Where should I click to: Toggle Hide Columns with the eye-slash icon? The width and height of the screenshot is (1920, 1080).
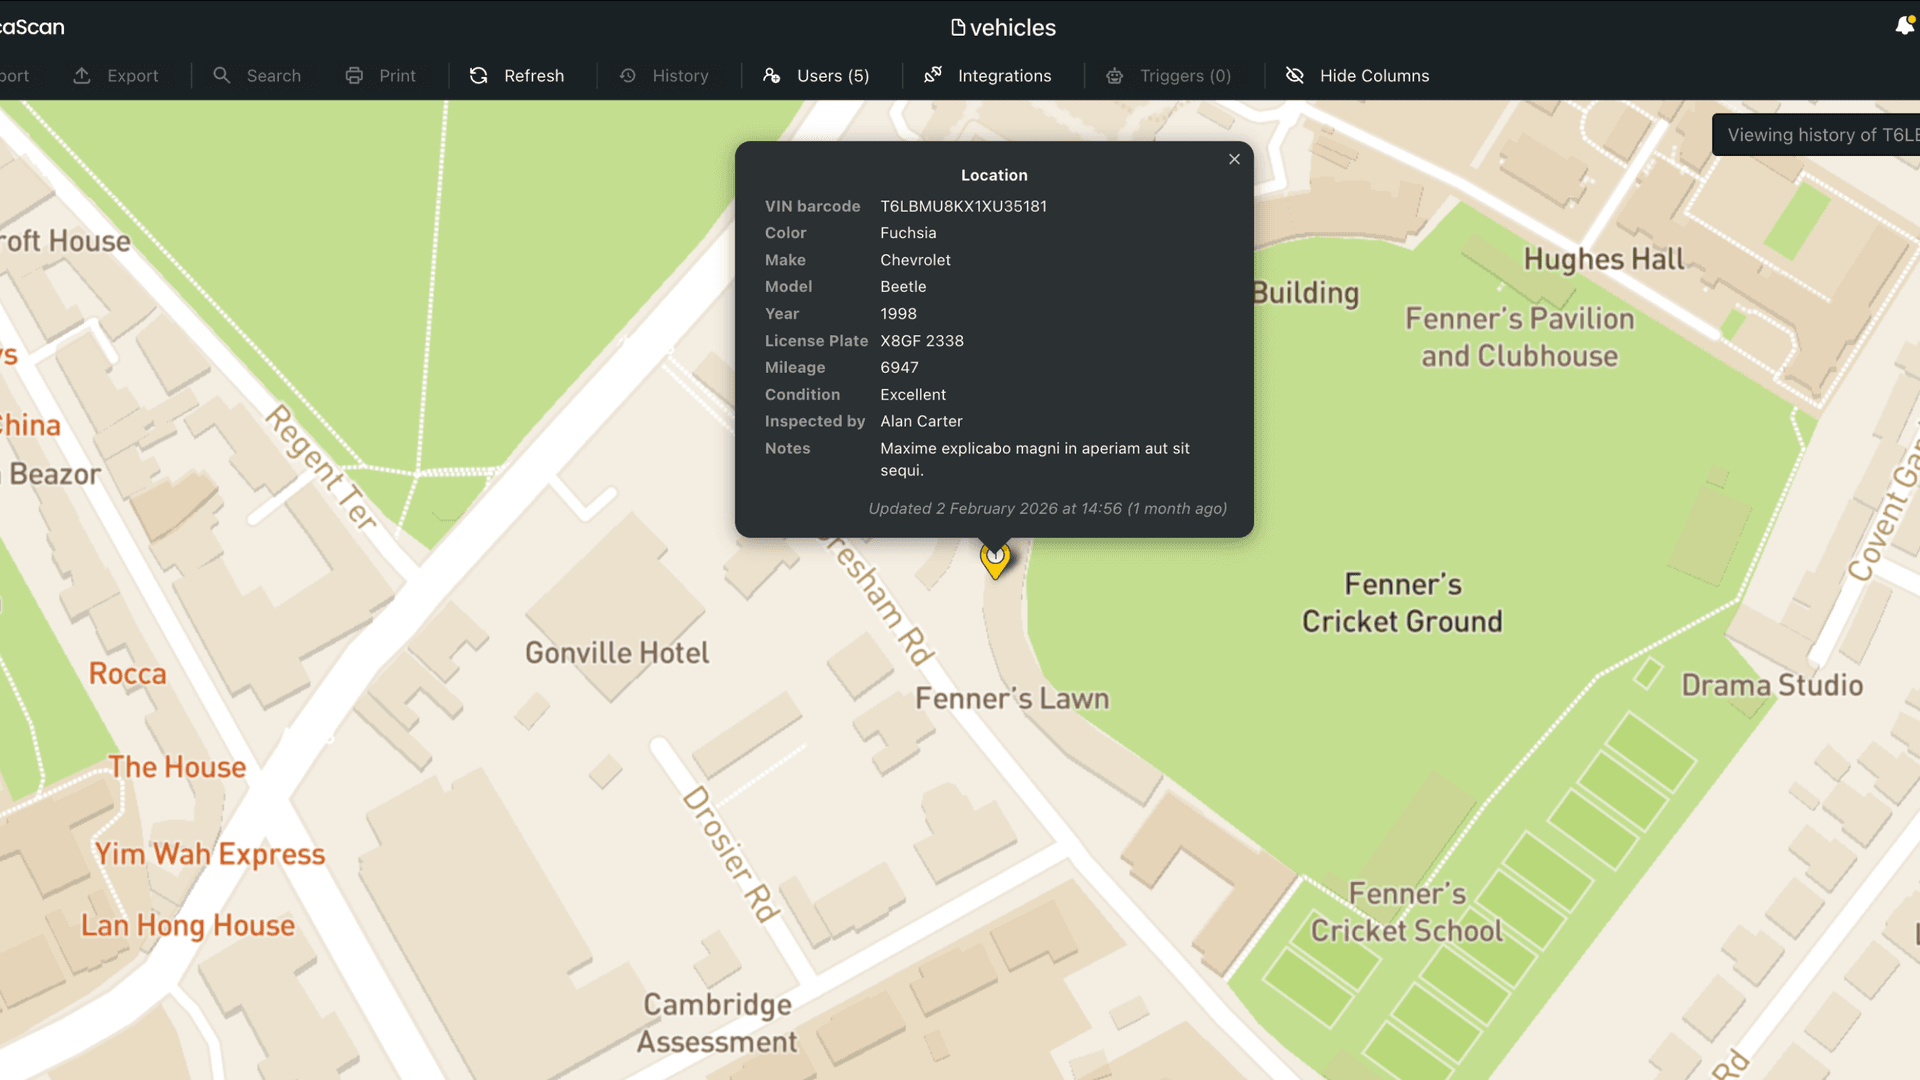1295,75
